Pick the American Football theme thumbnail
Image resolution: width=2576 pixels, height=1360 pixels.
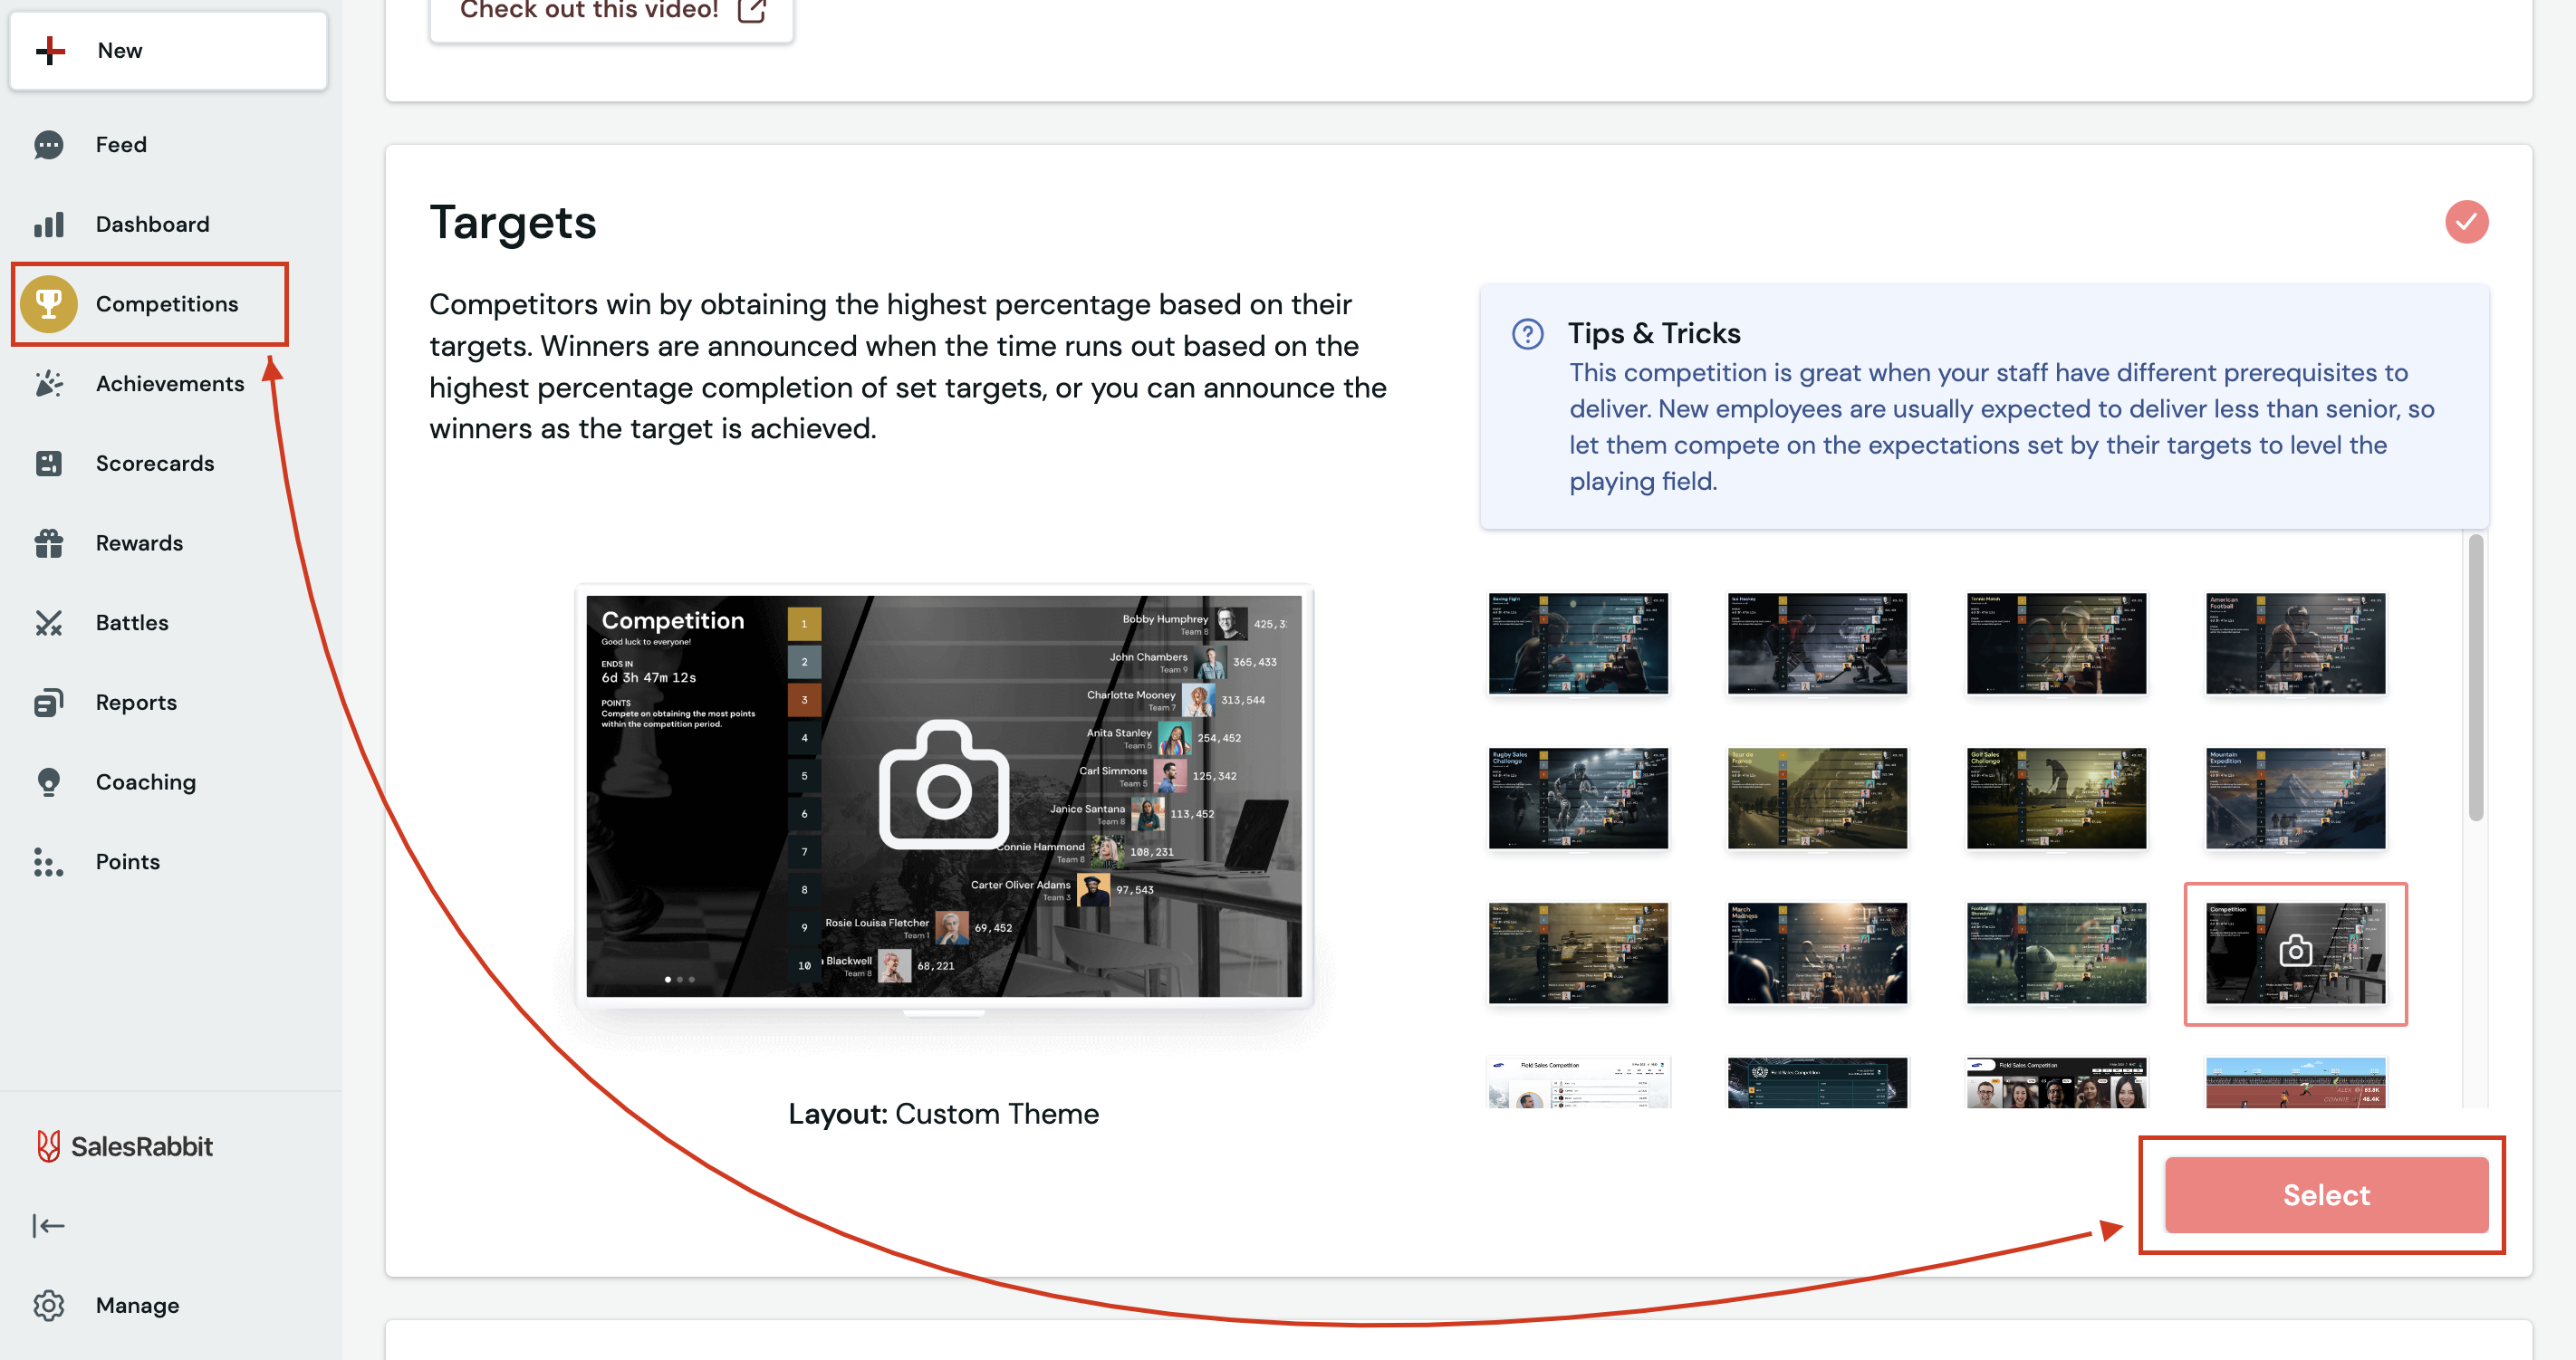pos(2295,643)
